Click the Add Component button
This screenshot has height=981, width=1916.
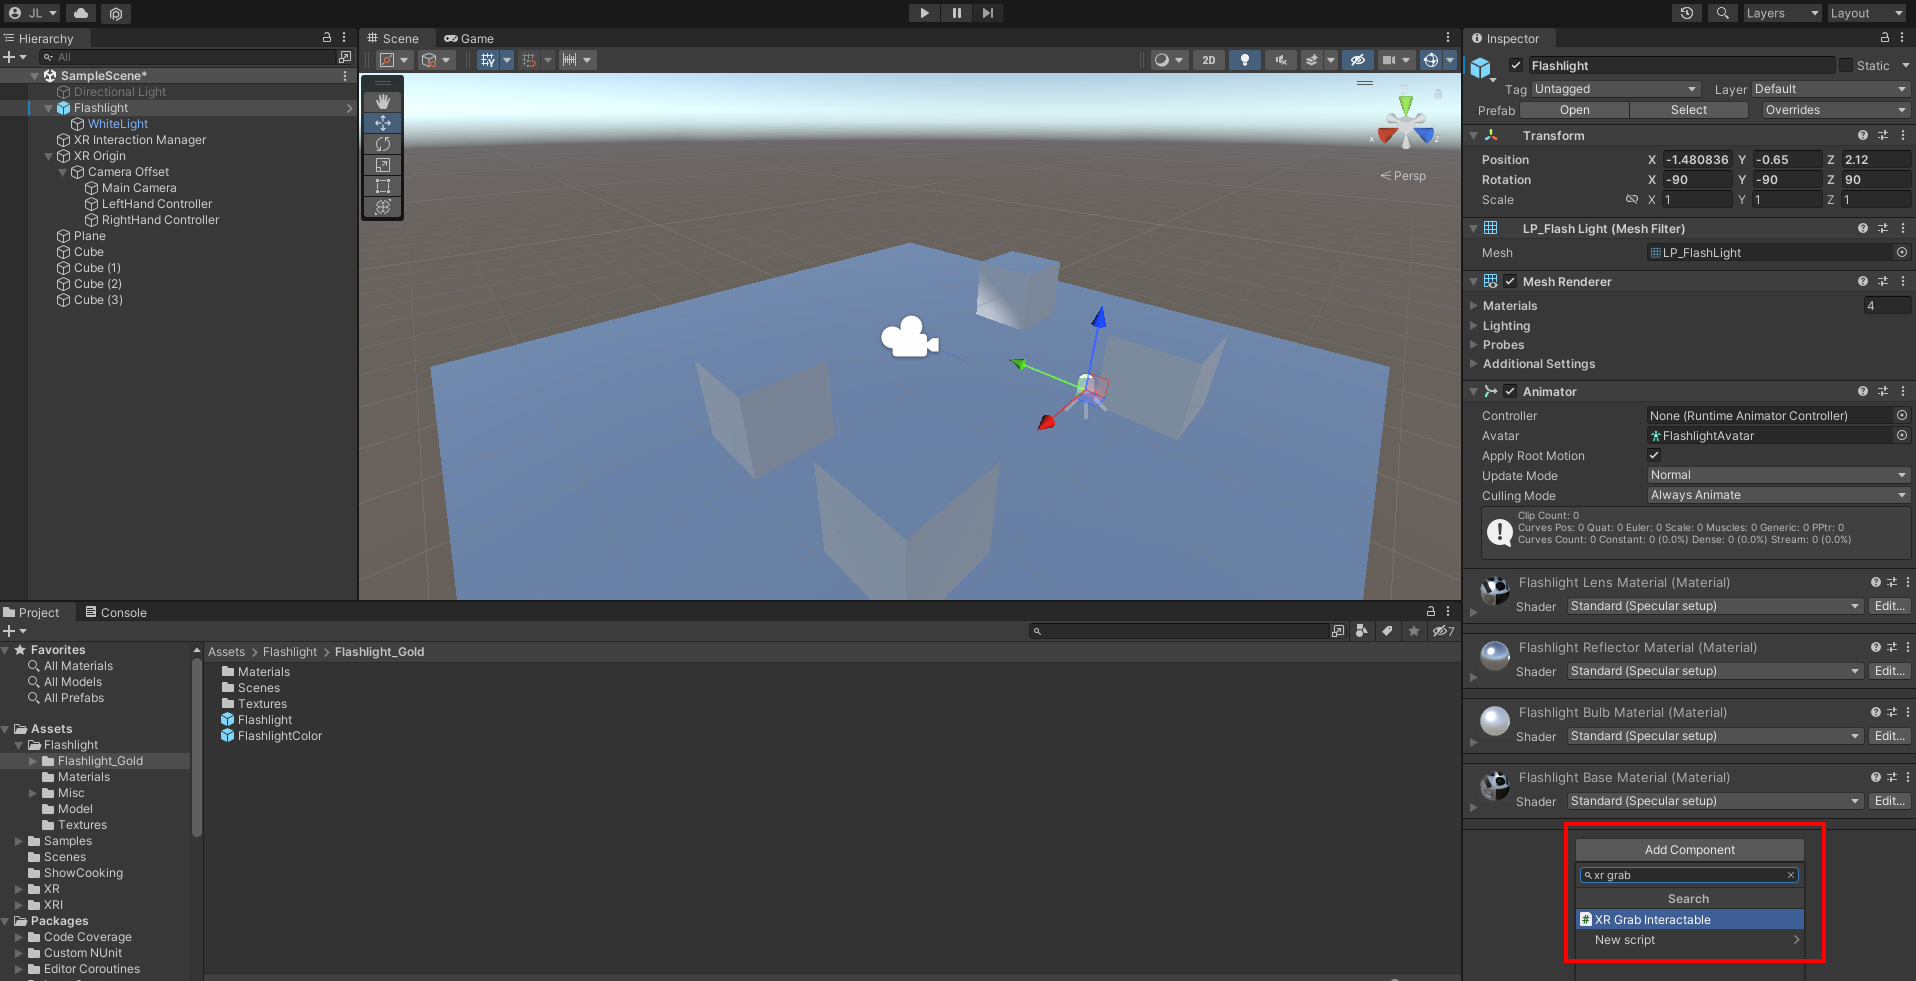(x=1688, y=849)
